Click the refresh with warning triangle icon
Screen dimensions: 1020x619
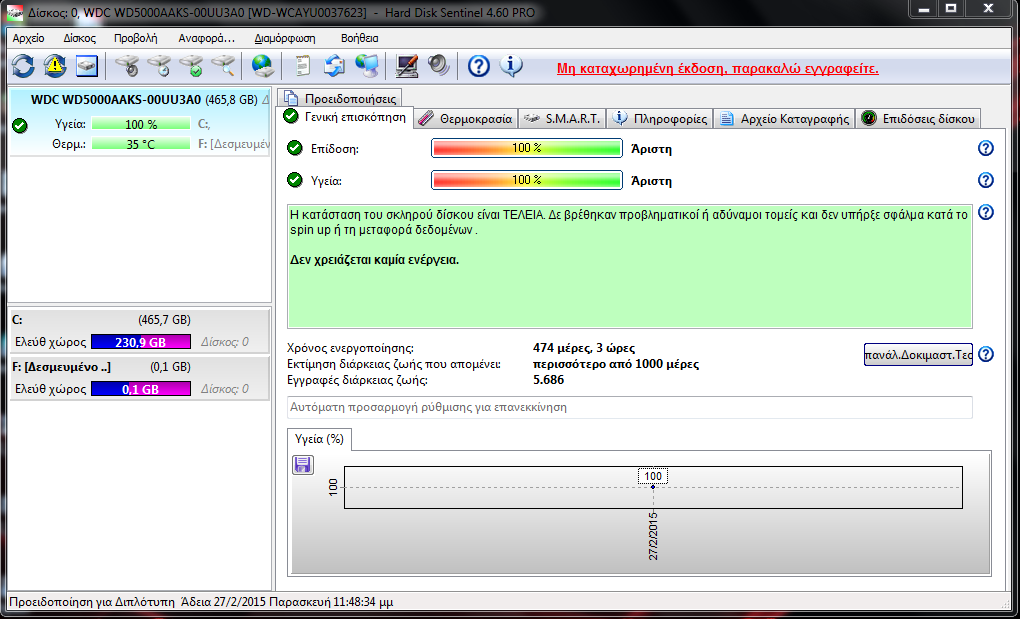coord(55,65)
